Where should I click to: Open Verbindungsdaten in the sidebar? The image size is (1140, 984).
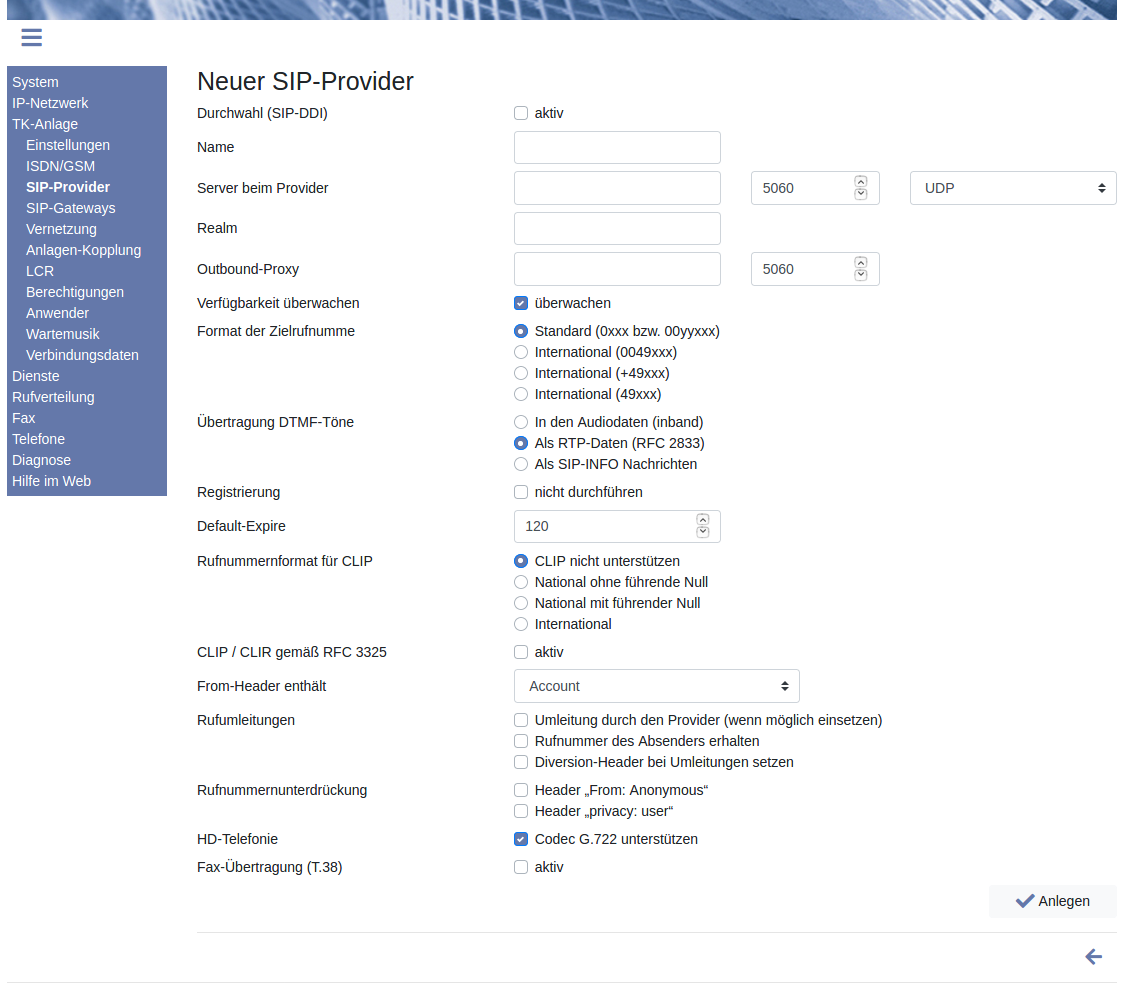pyautogui.click(x=82, y=355)
